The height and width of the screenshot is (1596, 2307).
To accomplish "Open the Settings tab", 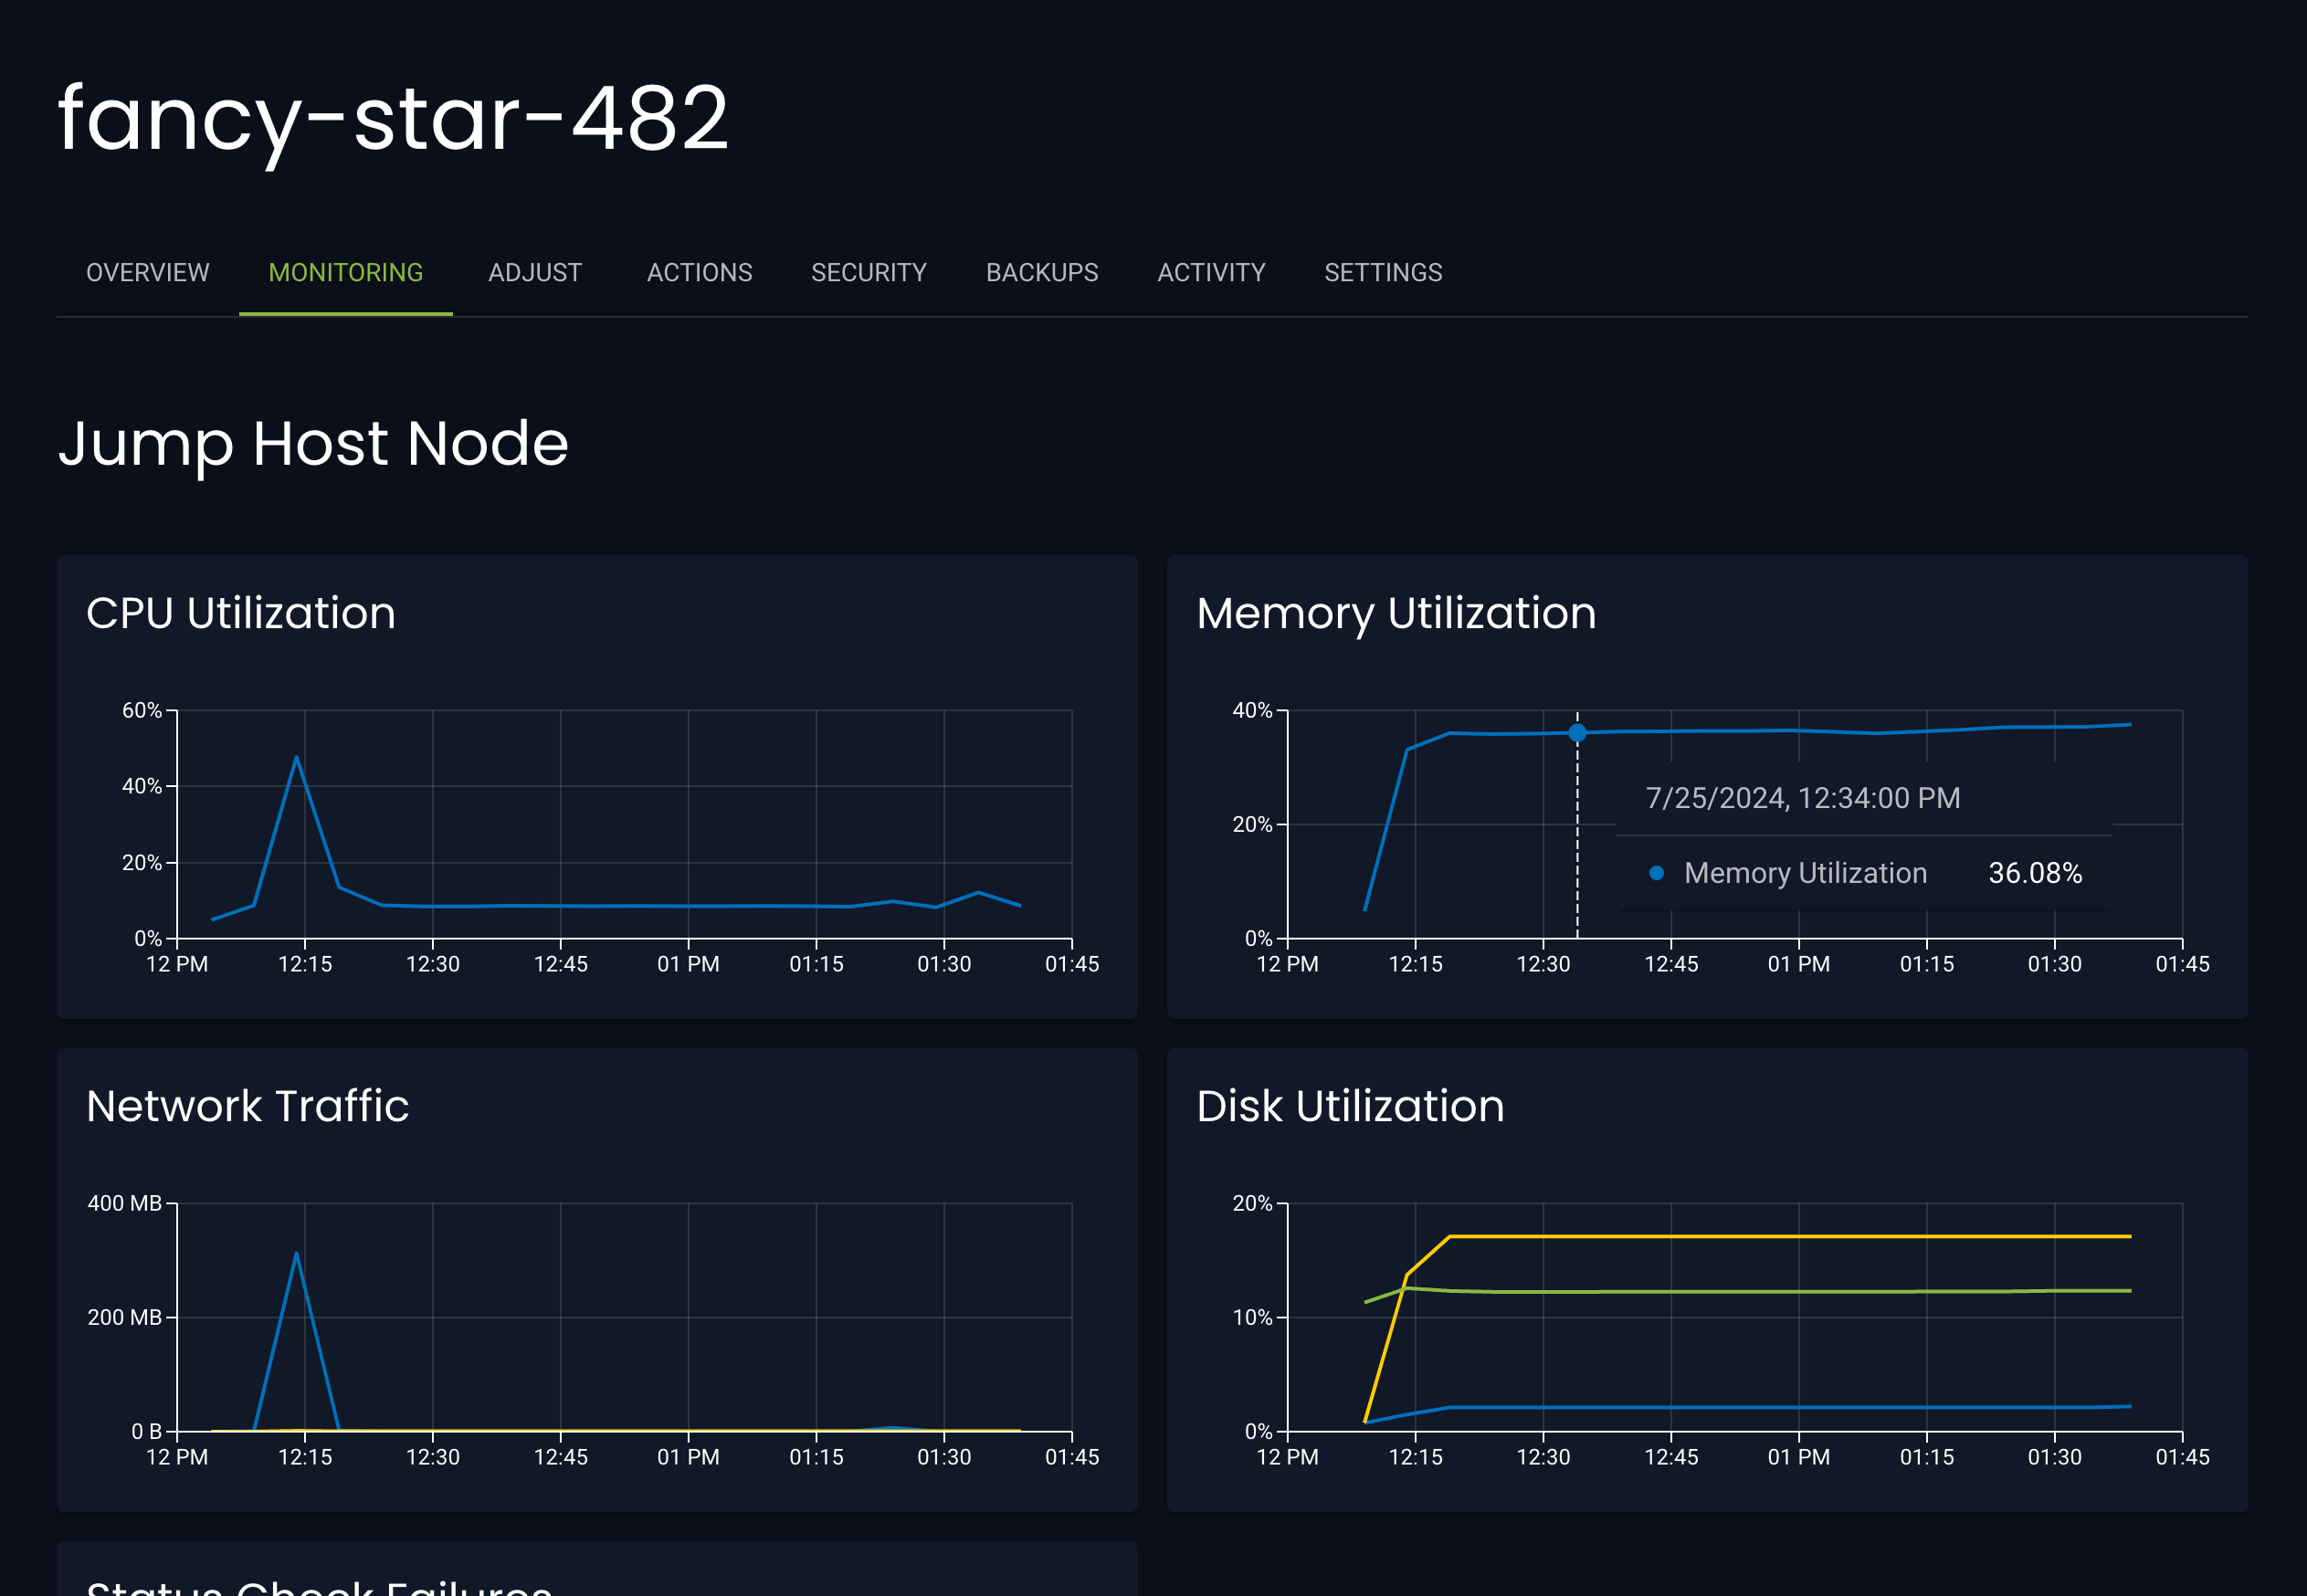I will pyautogui.click(x=1382, y=272).
